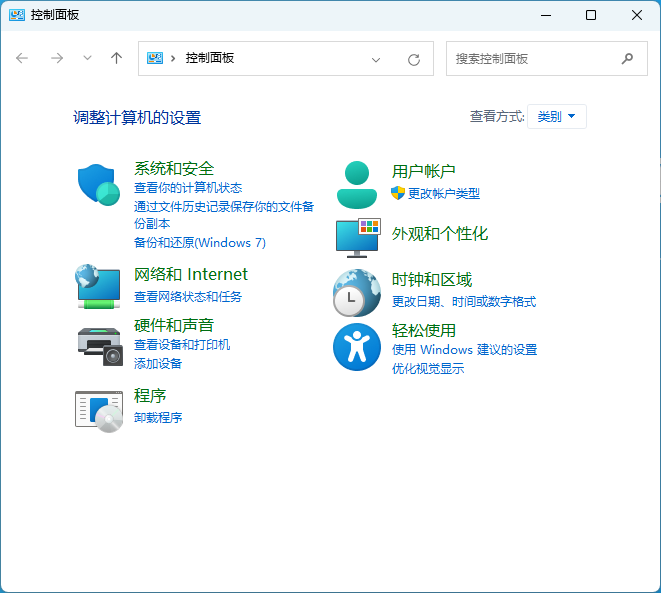
Task: Open the 用户帐户 category
Action: [424, 172]
